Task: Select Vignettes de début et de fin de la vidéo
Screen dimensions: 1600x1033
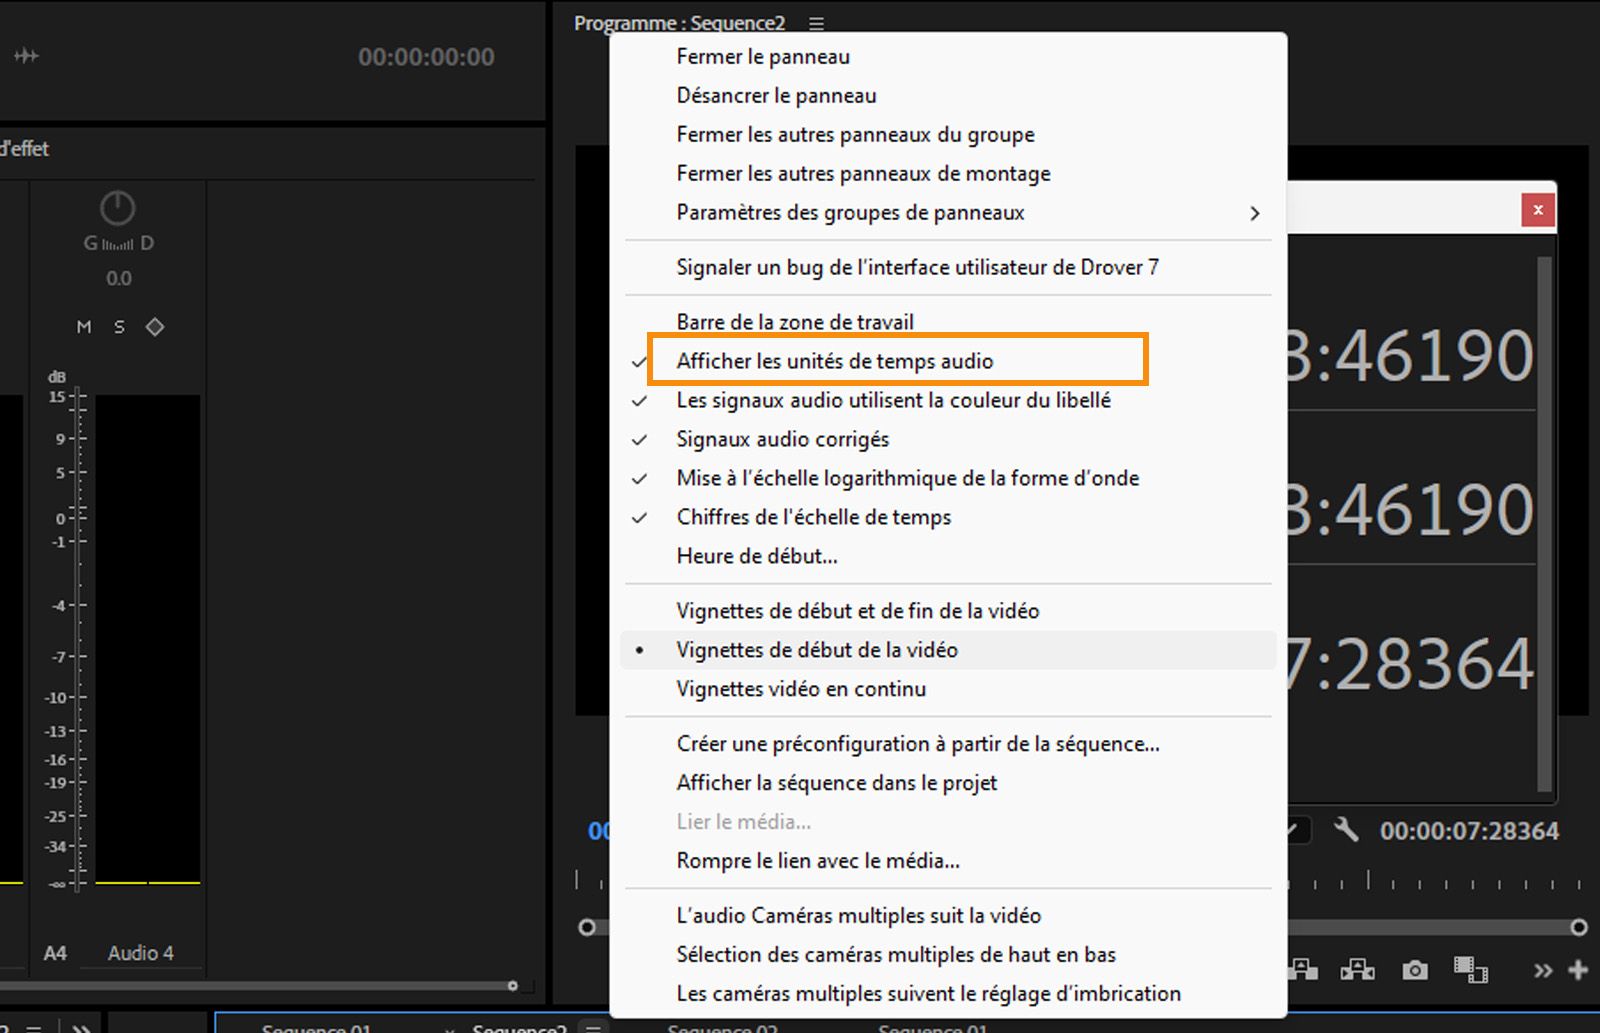Action: point(858,610)
